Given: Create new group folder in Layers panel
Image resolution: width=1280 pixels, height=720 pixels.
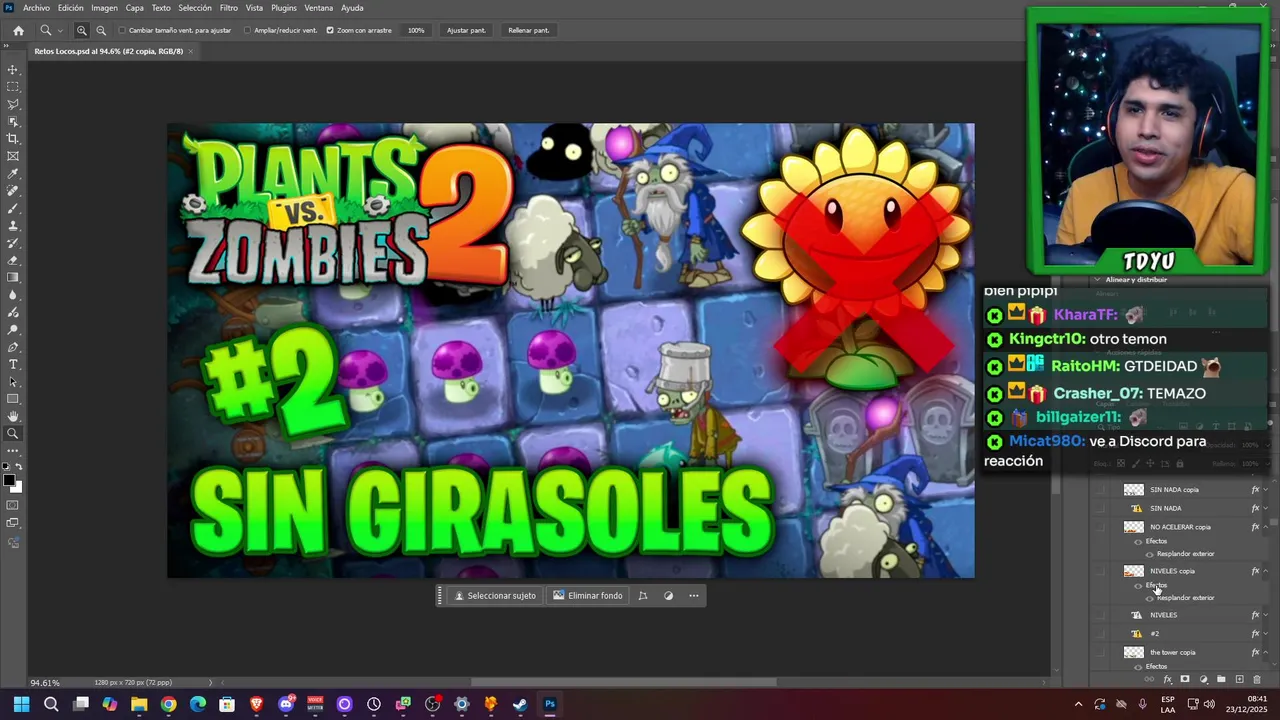Looking at the screenshot, I should (x=1221, y=680).
